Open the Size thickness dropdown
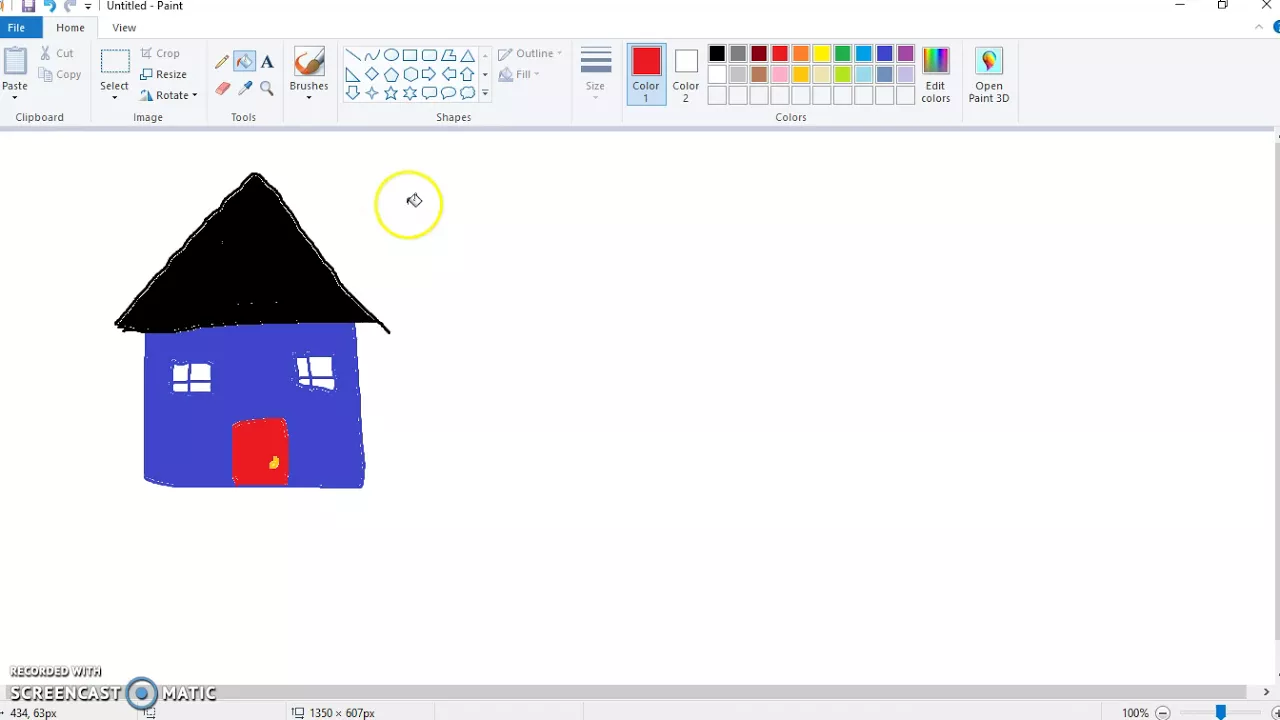 pyautogui.click(x=596, y=74)
